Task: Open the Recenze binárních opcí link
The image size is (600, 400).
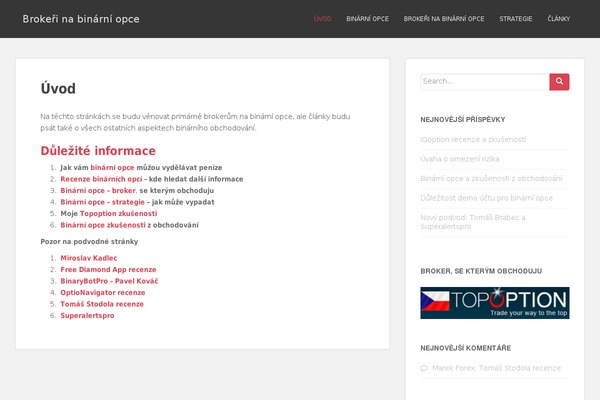Action: coord(101,179)
